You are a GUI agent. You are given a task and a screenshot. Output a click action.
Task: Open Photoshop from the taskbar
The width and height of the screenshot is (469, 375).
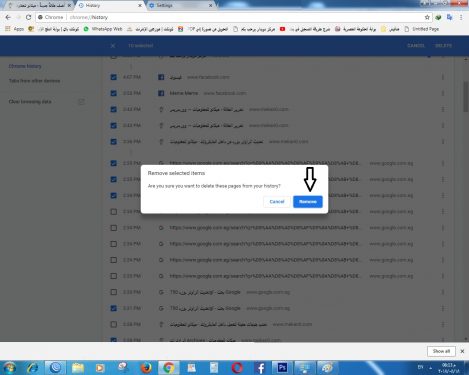pyautogui.click(x=283, y=368)
